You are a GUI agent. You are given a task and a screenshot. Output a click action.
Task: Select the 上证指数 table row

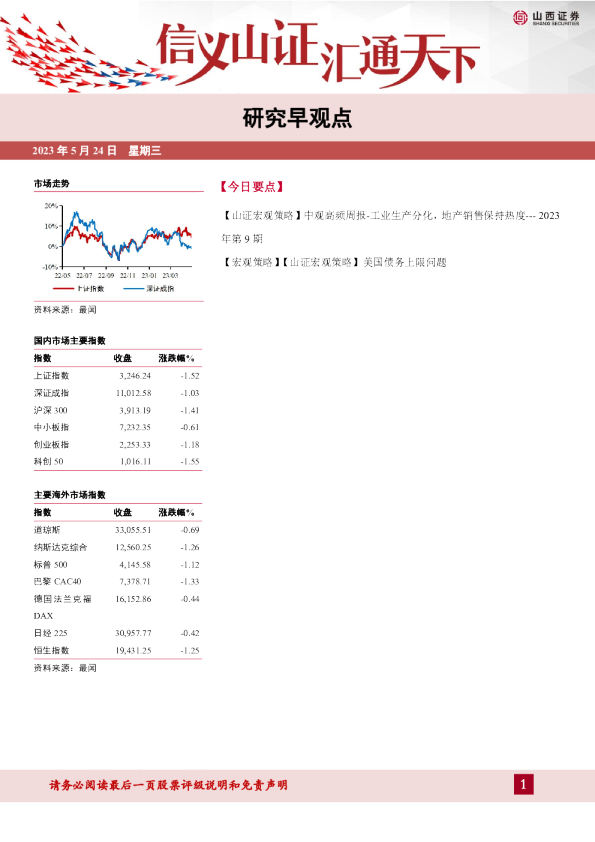[118, 376]
